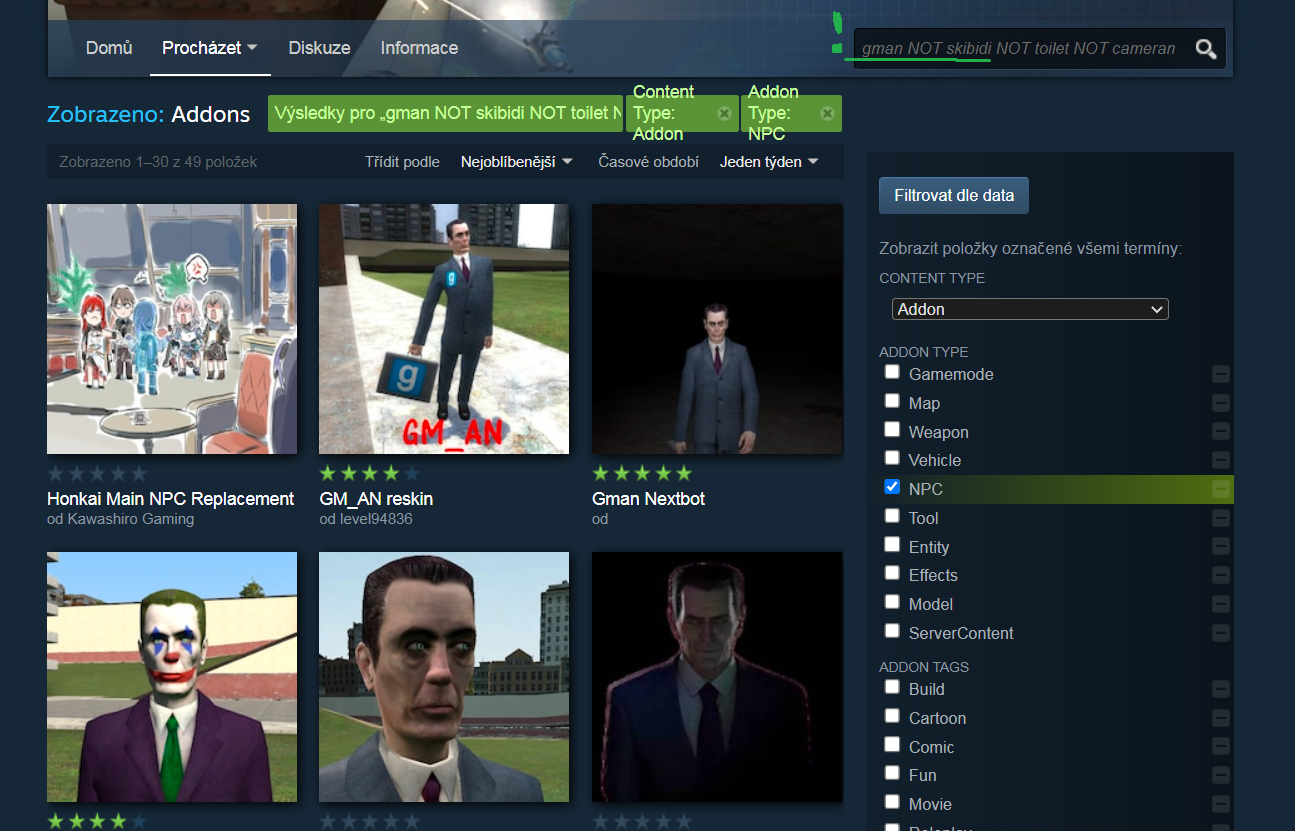Viewport: 1295px width, 831px height.
Task: Remove the Content Type: Addon filter
Action: [724, 114]
